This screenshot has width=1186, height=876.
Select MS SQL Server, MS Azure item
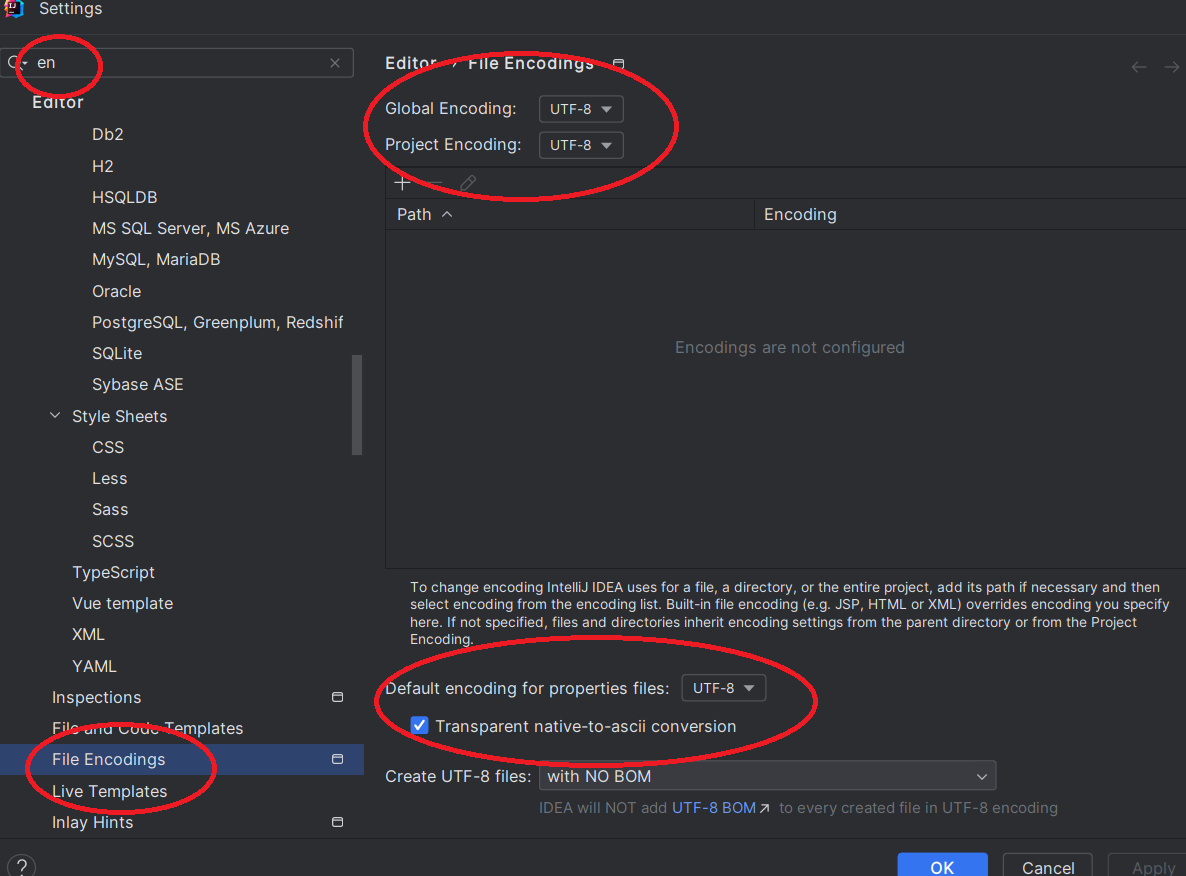(x=190, y=228)
